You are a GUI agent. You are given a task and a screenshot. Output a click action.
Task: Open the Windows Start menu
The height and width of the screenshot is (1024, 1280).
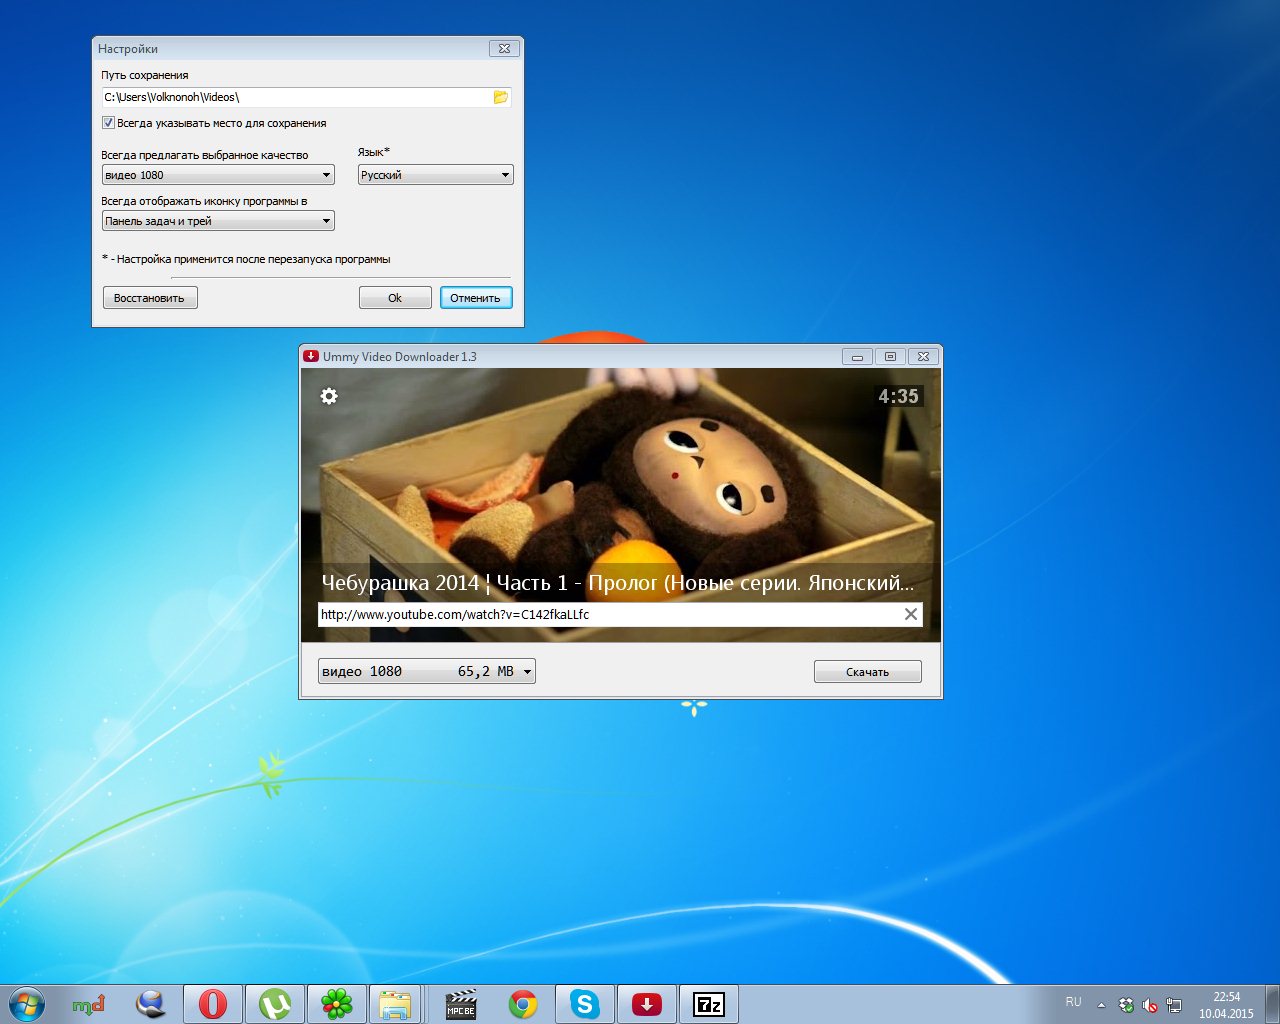click(26, 1004)
